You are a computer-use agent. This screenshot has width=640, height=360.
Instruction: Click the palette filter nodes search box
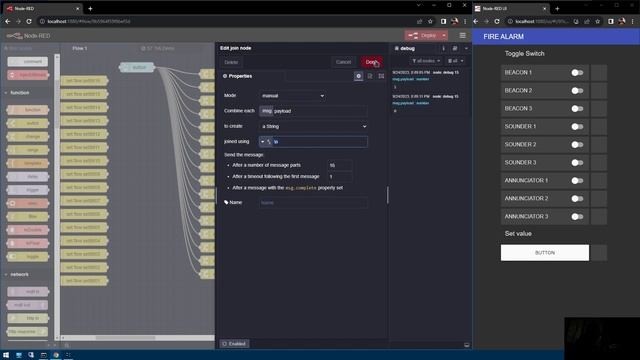28,48
